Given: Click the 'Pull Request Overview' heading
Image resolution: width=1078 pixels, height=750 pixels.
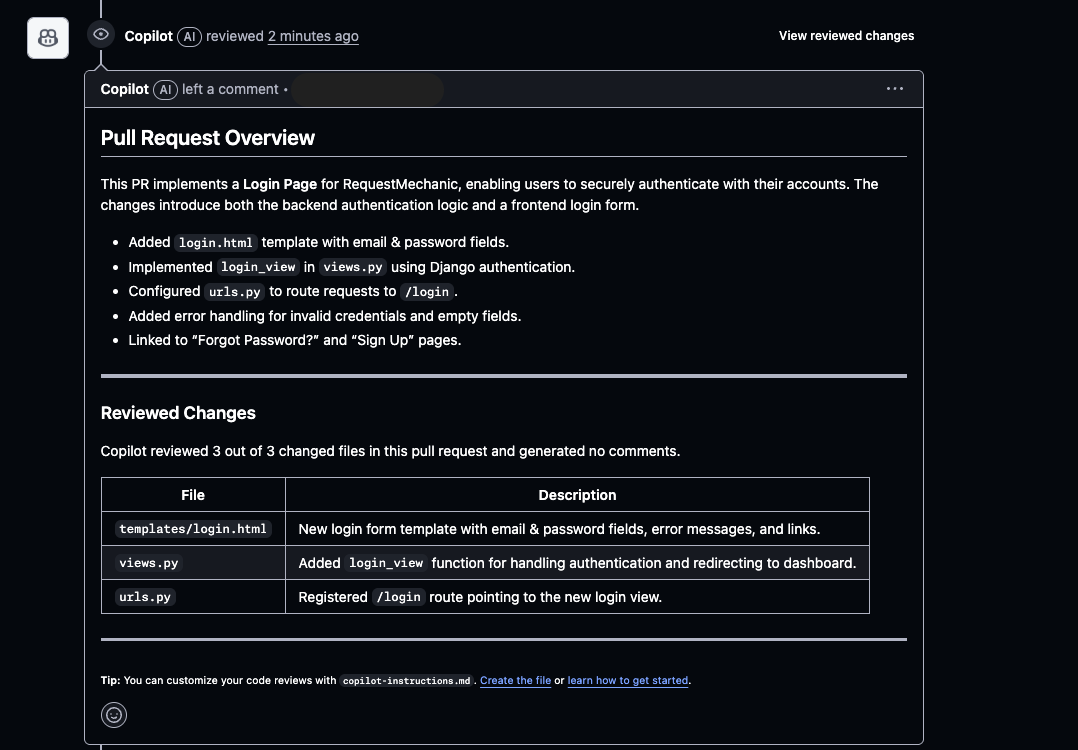Looking at the screenshot, I should tap(208, 138).
